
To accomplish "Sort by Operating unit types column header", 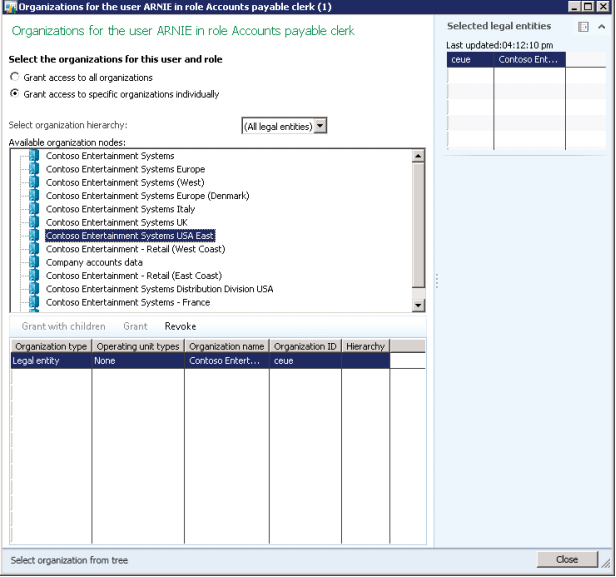I will [x=138, y=346].
